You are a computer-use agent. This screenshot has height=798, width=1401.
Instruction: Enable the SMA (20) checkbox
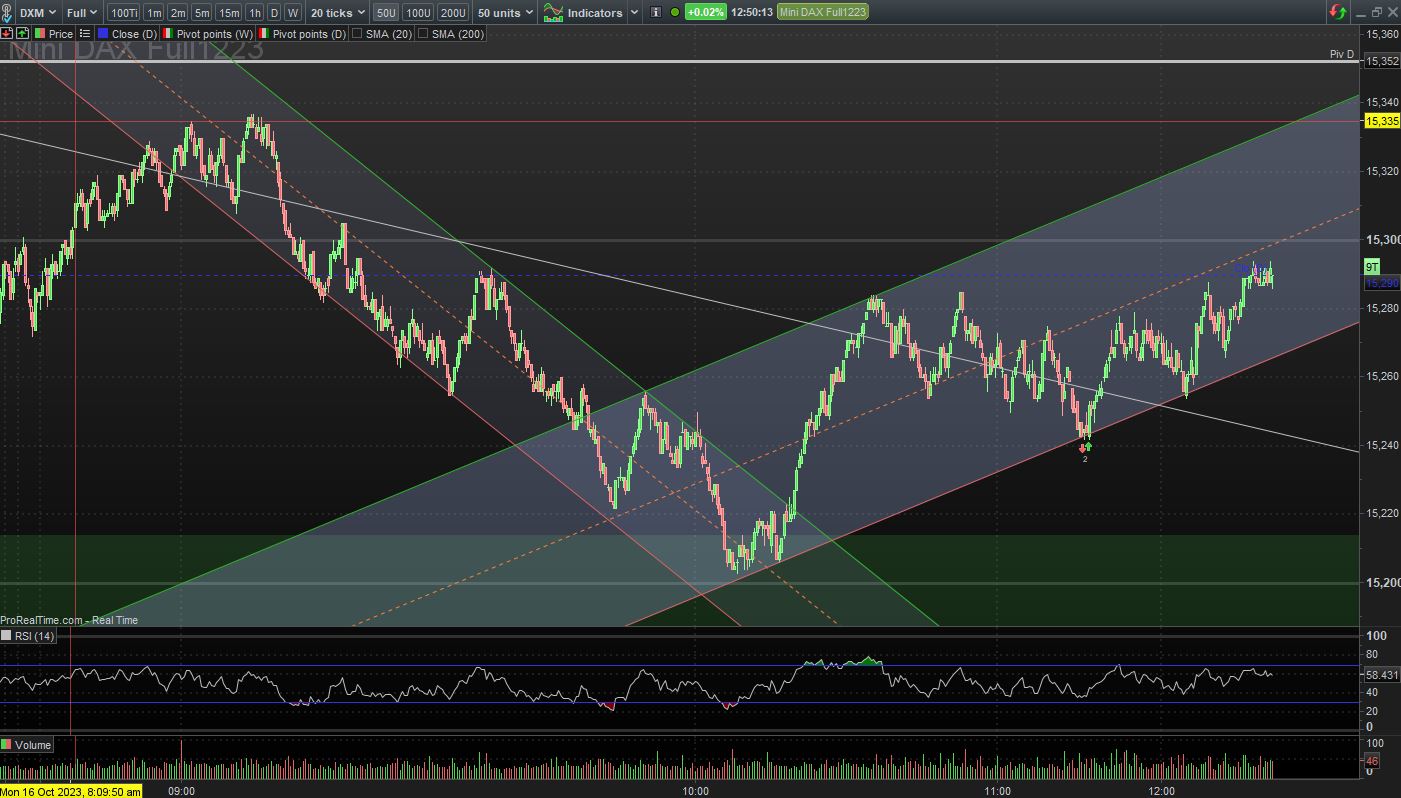(358, 34)
